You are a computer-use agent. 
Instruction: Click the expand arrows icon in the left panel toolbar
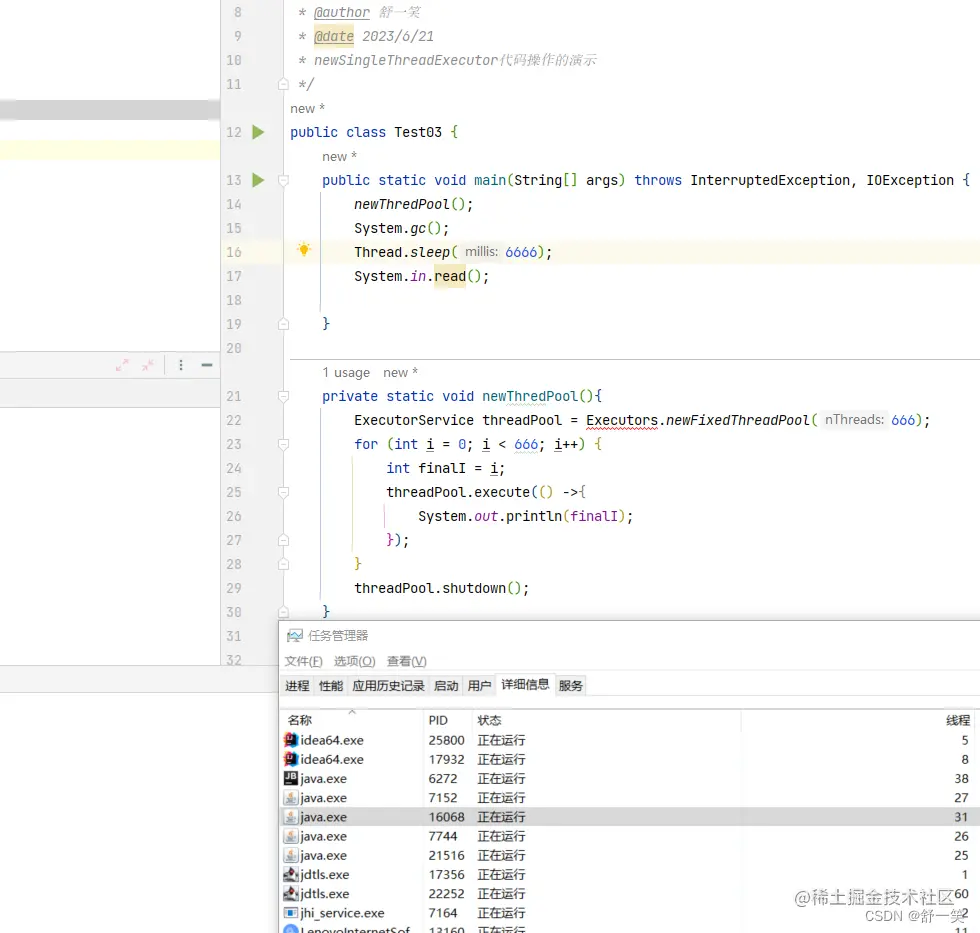pos(122,365)
